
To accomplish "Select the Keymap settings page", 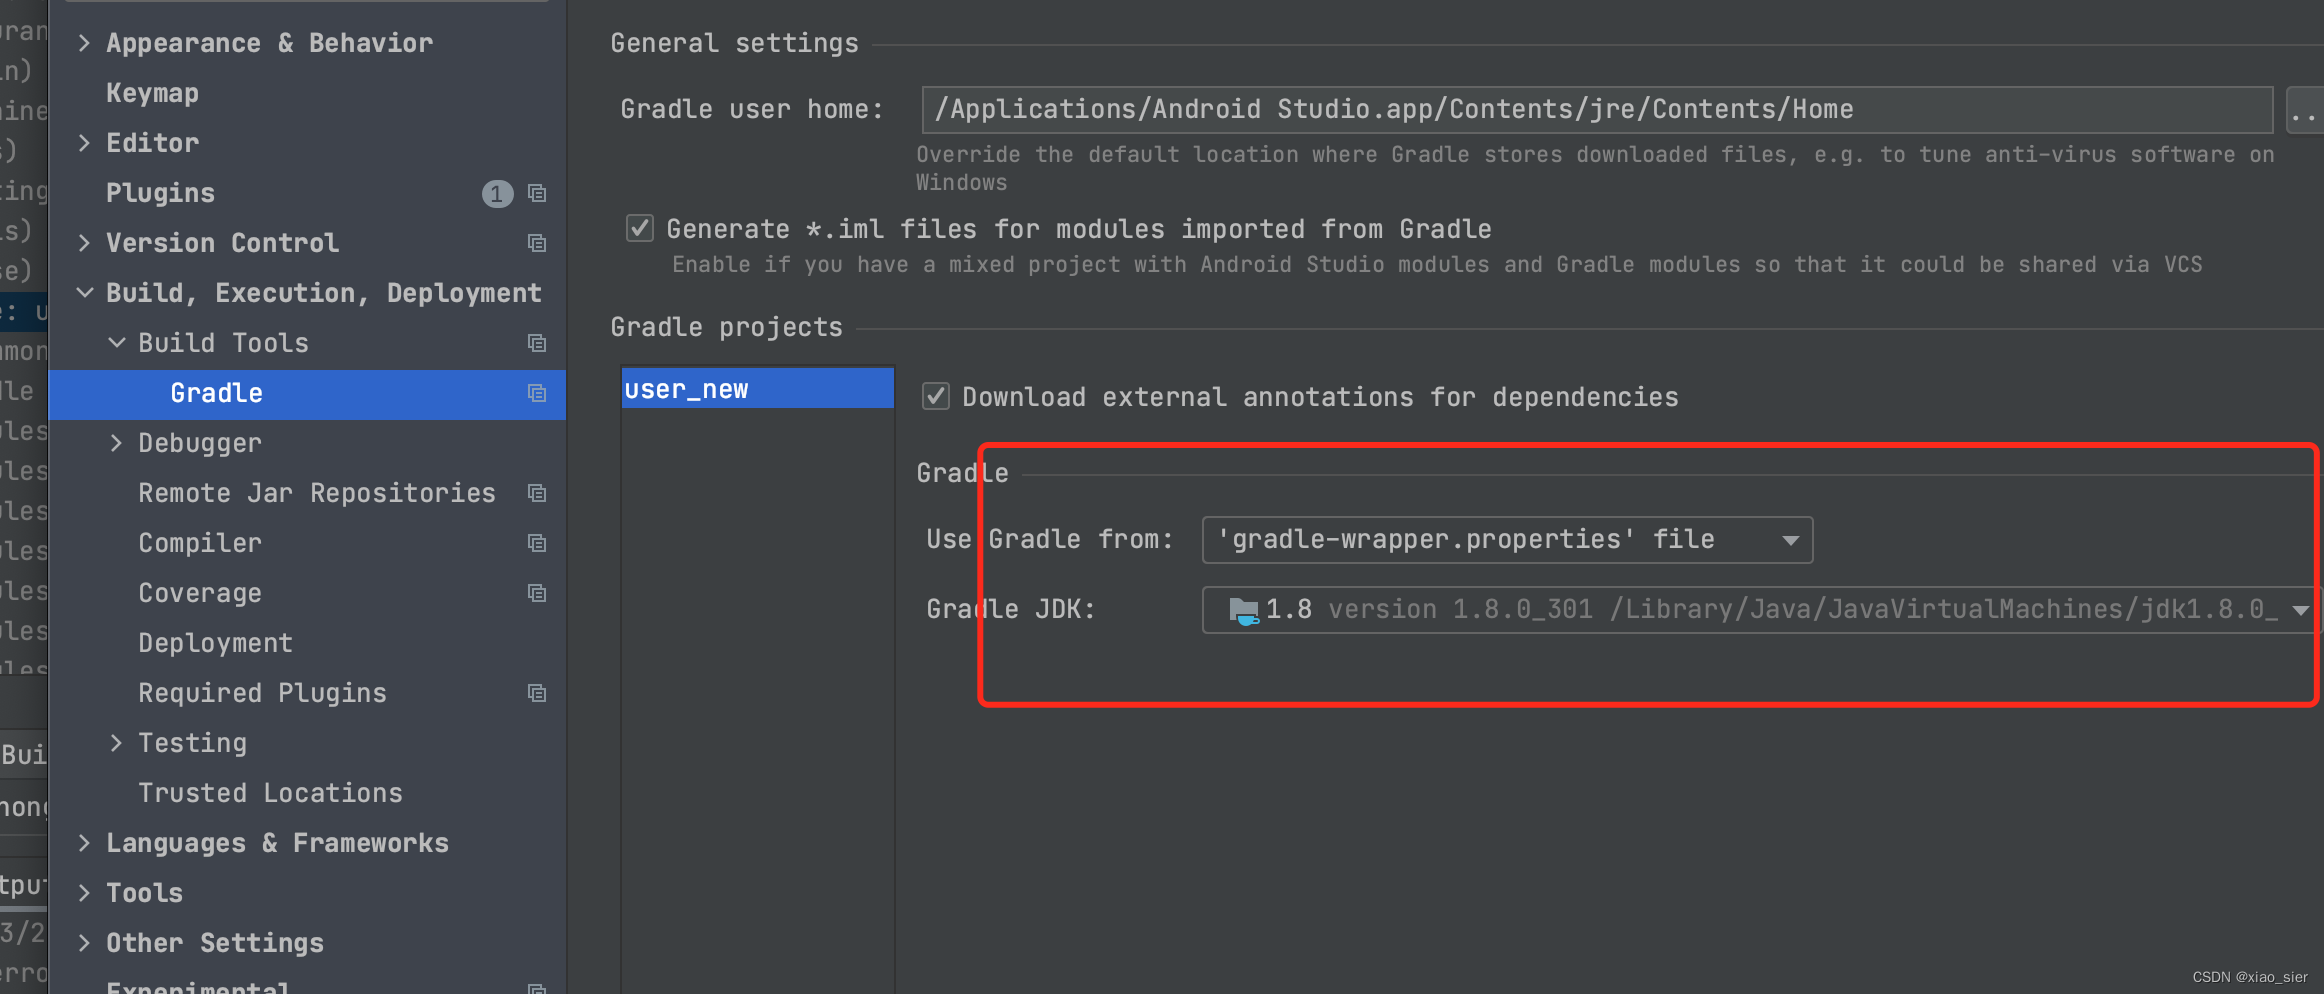I will (152, 93).
